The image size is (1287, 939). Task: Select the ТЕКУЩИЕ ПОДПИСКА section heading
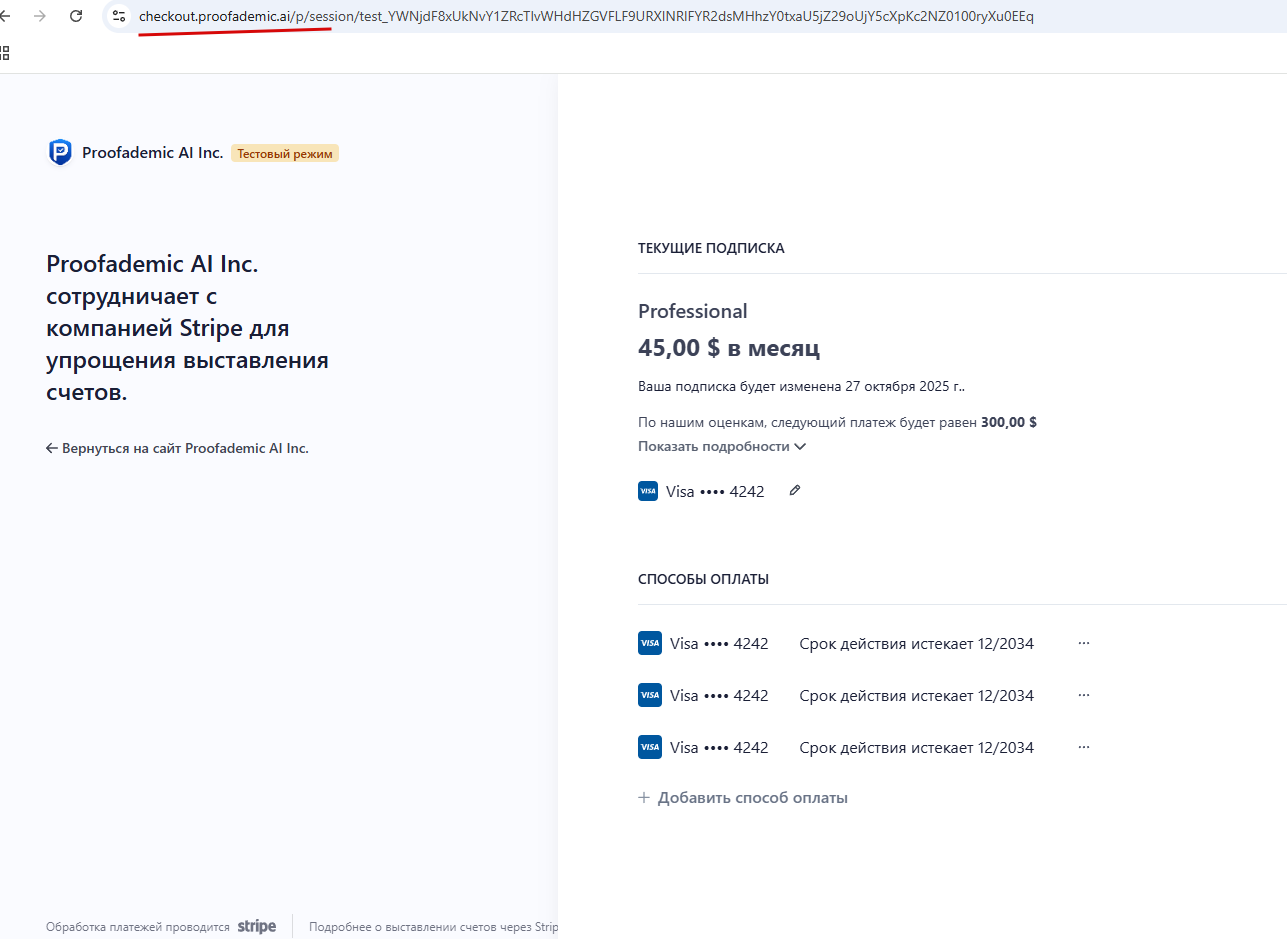click(711, 248)
